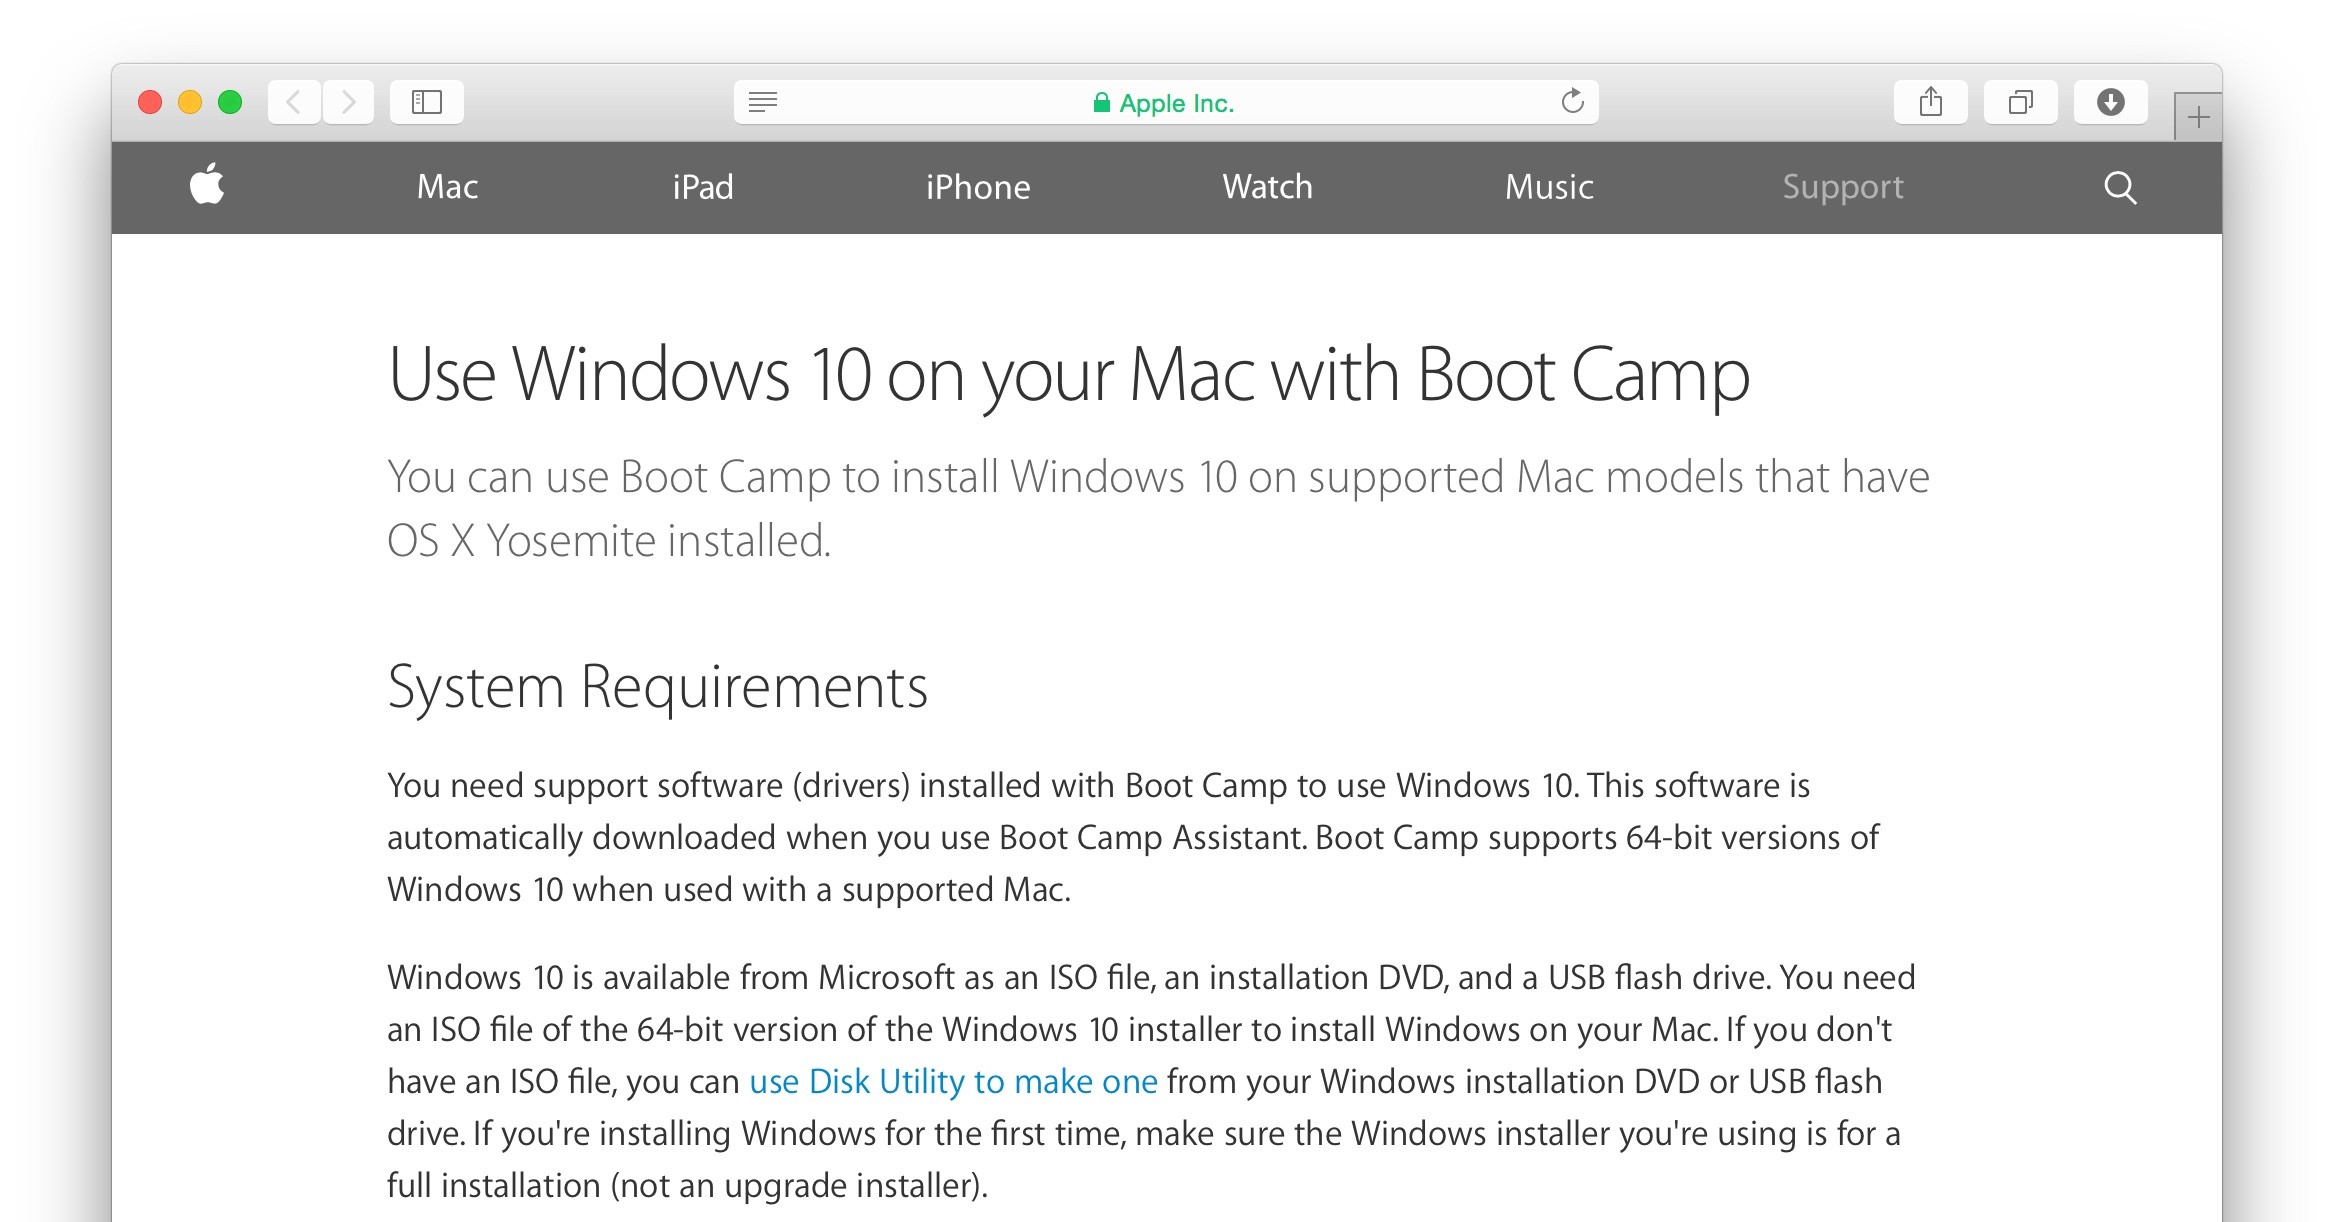Click the Share toolbar icon
Screen dimensions: 2334x1222
(1930, 102)
